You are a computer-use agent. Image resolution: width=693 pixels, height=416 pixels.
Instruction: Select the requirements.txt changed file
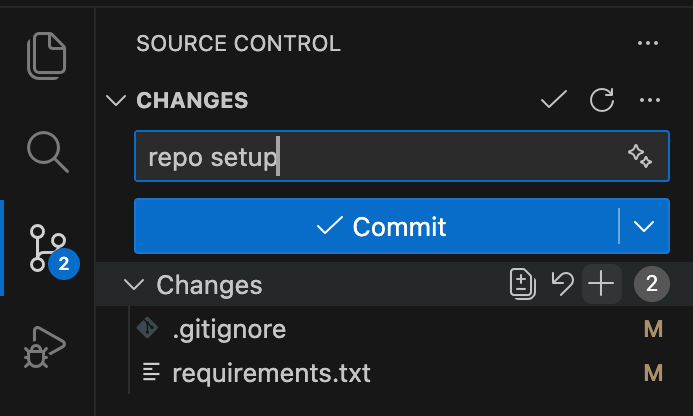tap(271, 373)
